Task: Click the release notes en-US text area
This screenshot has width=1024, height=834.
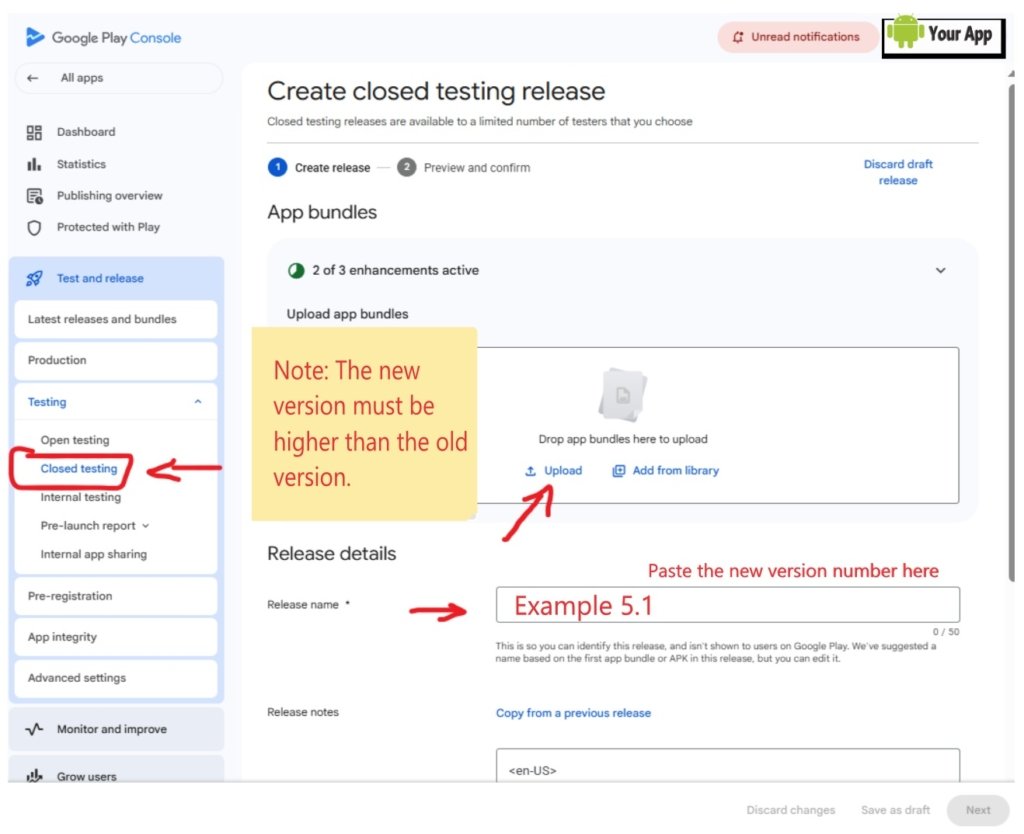Action: [x=728, y=765]
